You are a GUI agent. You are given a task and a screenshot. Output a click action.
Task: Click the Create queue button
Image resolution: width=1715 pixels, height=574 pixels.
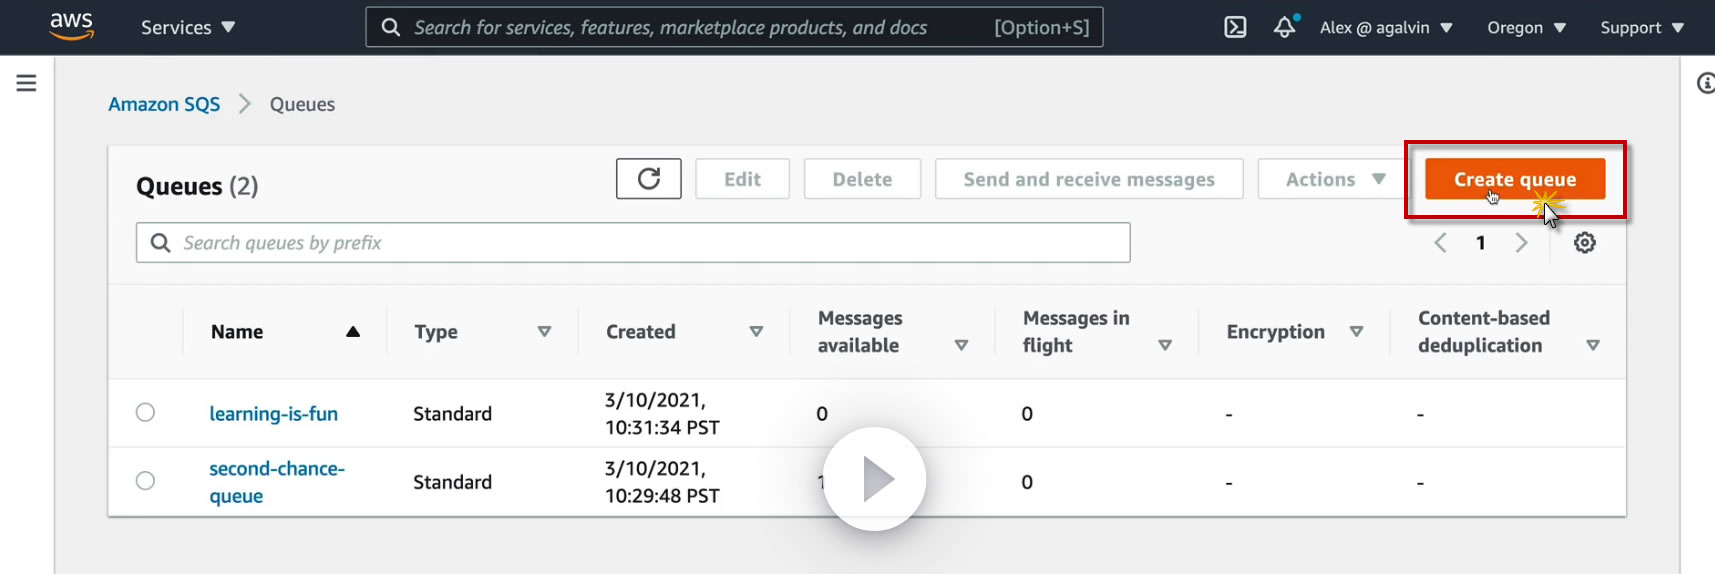pos(1514,179)
